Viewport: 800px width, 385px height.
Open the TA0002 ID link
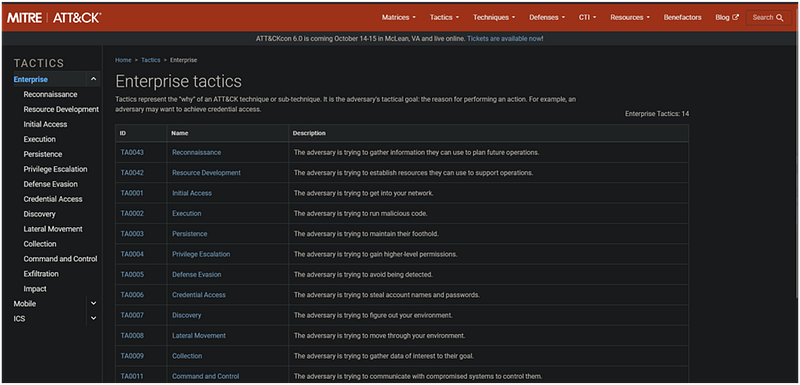(132, 214)
